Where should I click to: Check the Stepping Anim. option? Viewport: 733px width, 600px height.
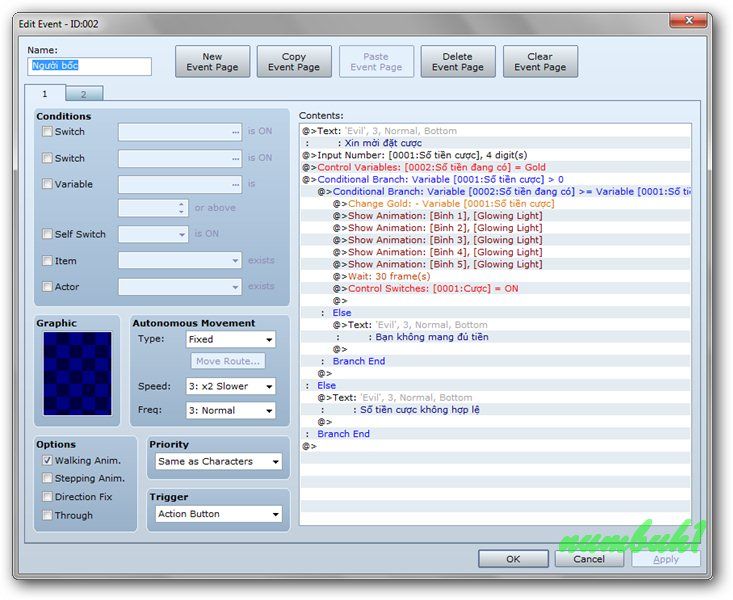point(47,478)
